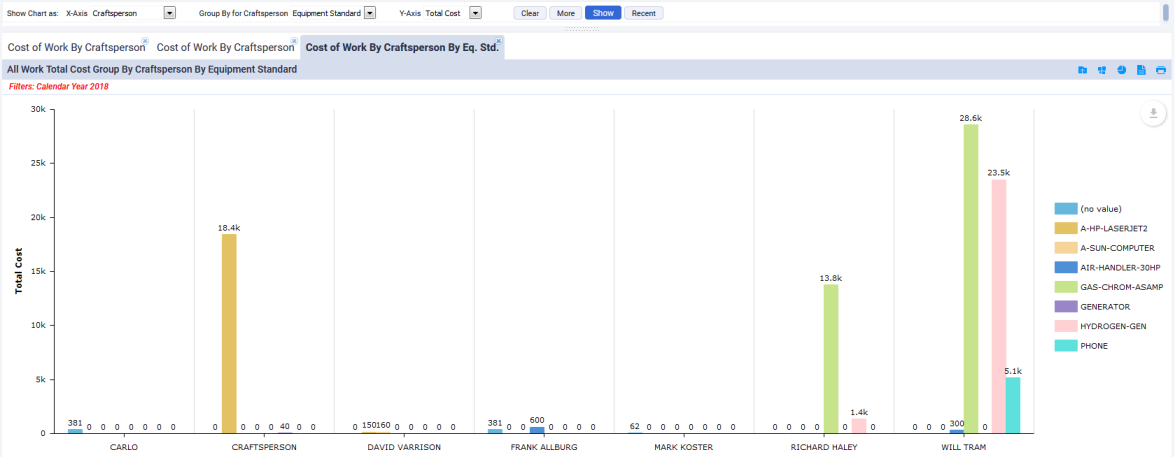Switch to pie chart view icon

1122,70
